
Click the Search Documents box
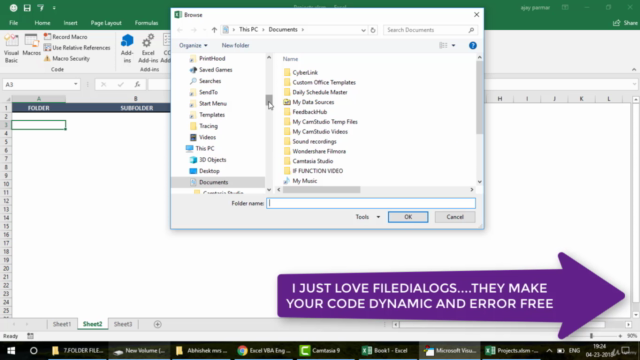pyautogui.click(x=429, y=30)
